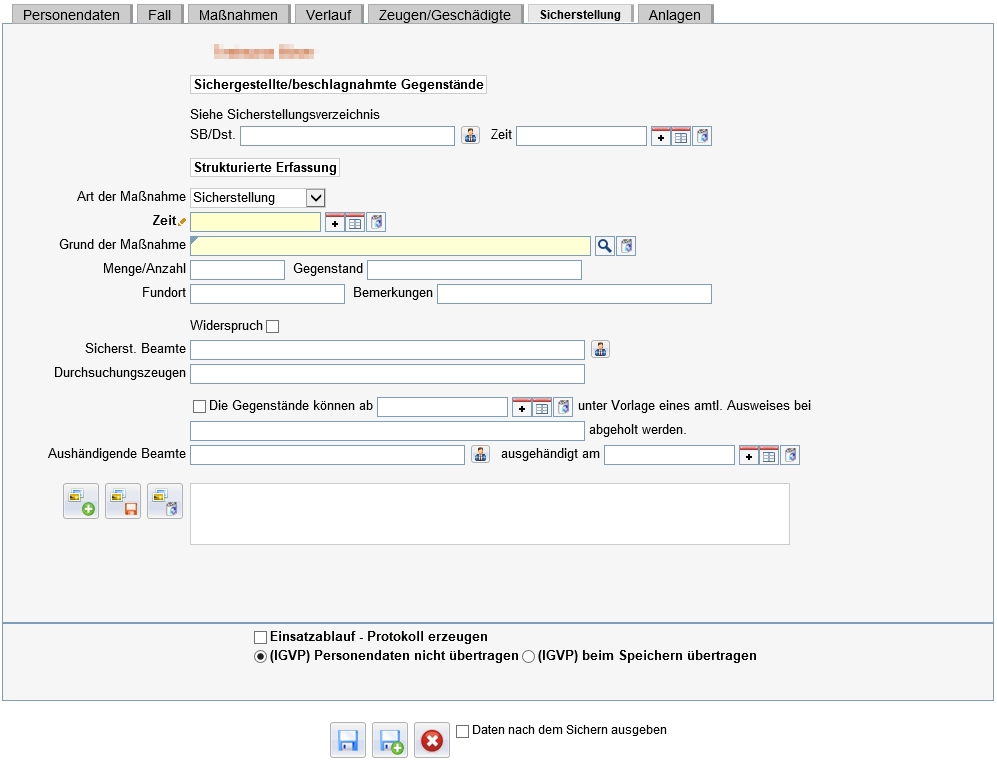Focus the Grund der Maßnahme field
The width and height of the screenshot is (997, 764).
tap(390, 246)
